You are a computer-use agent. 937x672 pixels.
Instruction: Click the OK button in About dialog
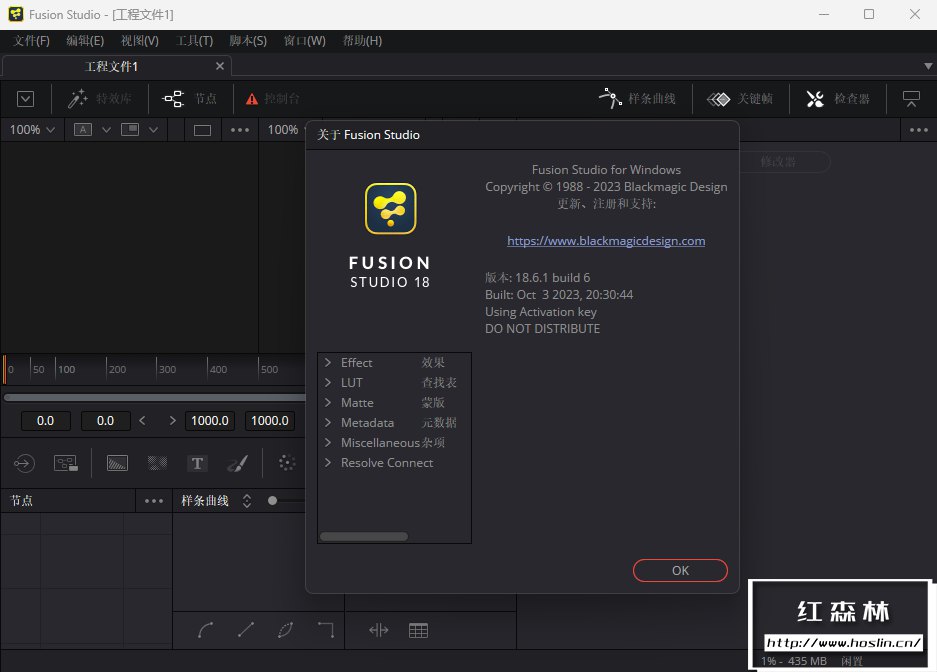point(680,570)
